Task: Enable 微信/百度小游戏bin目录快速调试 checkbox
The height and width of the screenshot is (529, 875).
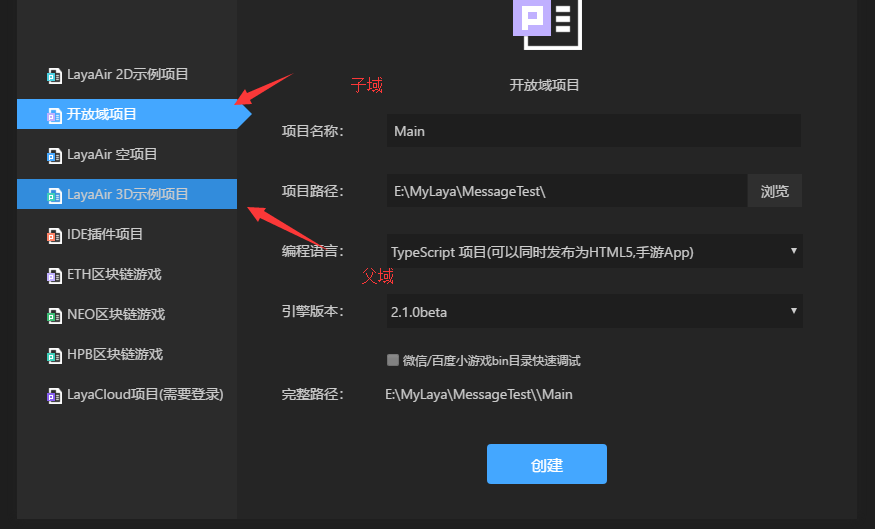Action: click(393, 360)
